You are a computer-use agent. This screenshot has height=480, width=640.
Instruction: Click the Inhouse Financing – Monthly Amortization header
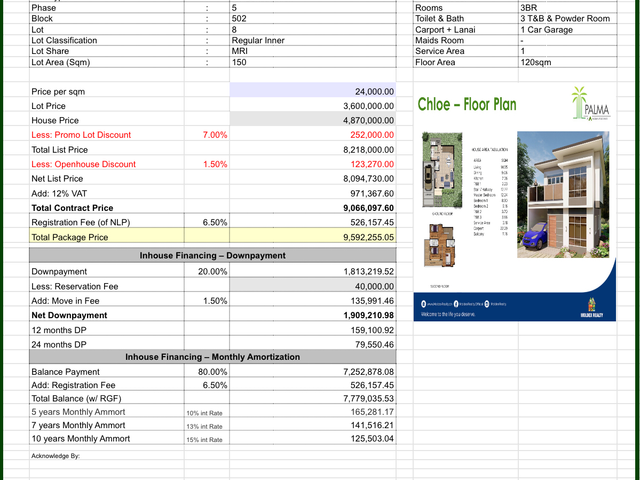pyautogui.click(x=213, y=357)
